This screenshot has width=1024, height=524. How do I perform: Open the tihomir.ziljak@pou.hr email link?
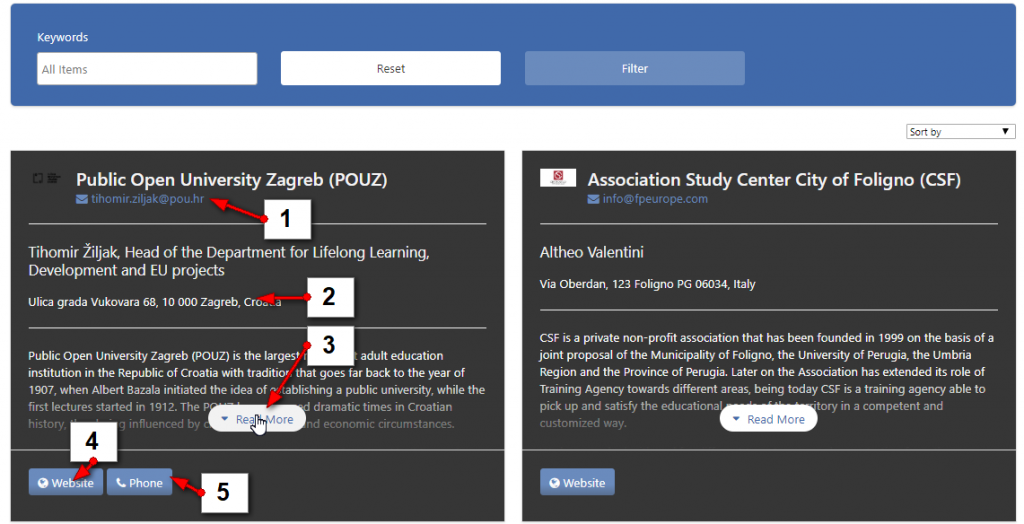[x=148, y=199]
